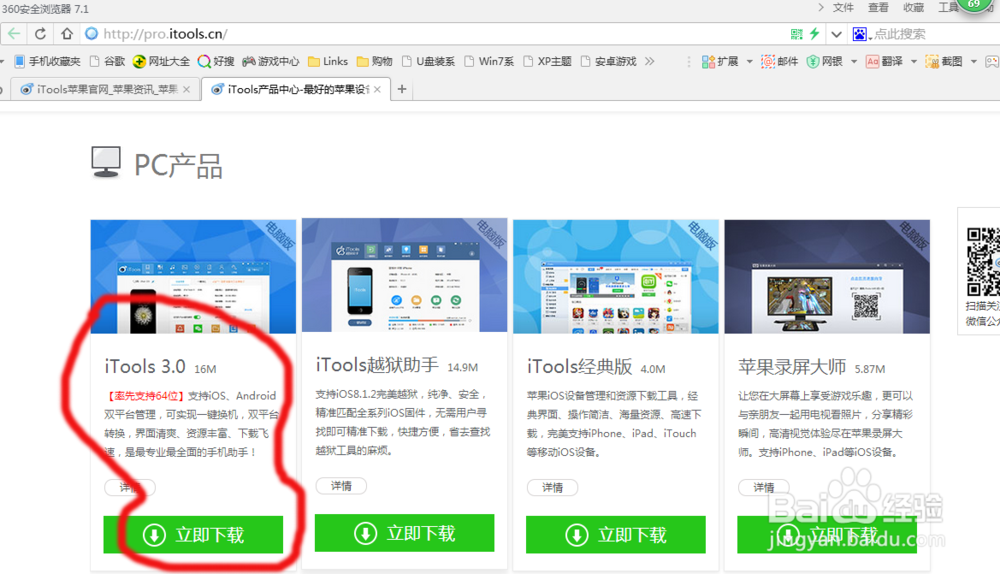1000x574 pixels.
Task: Open the Baidu search engine selector
Action: click(861, 34)
